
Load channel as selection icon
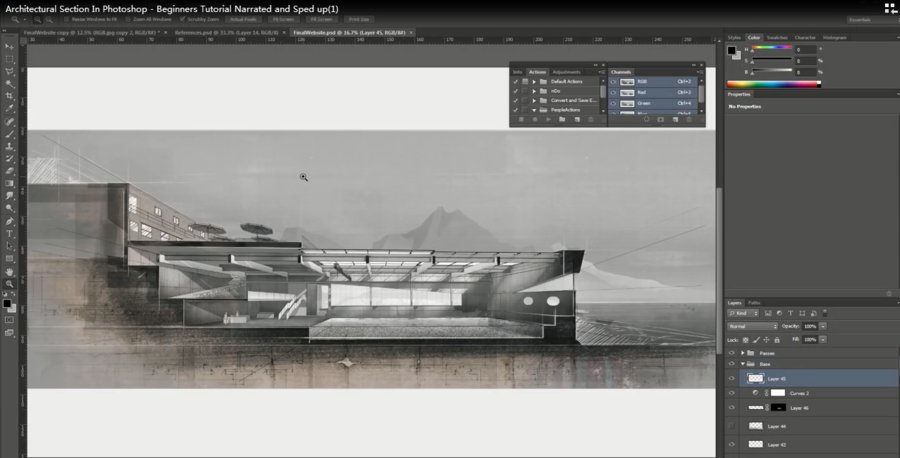(x=646, y=119)
